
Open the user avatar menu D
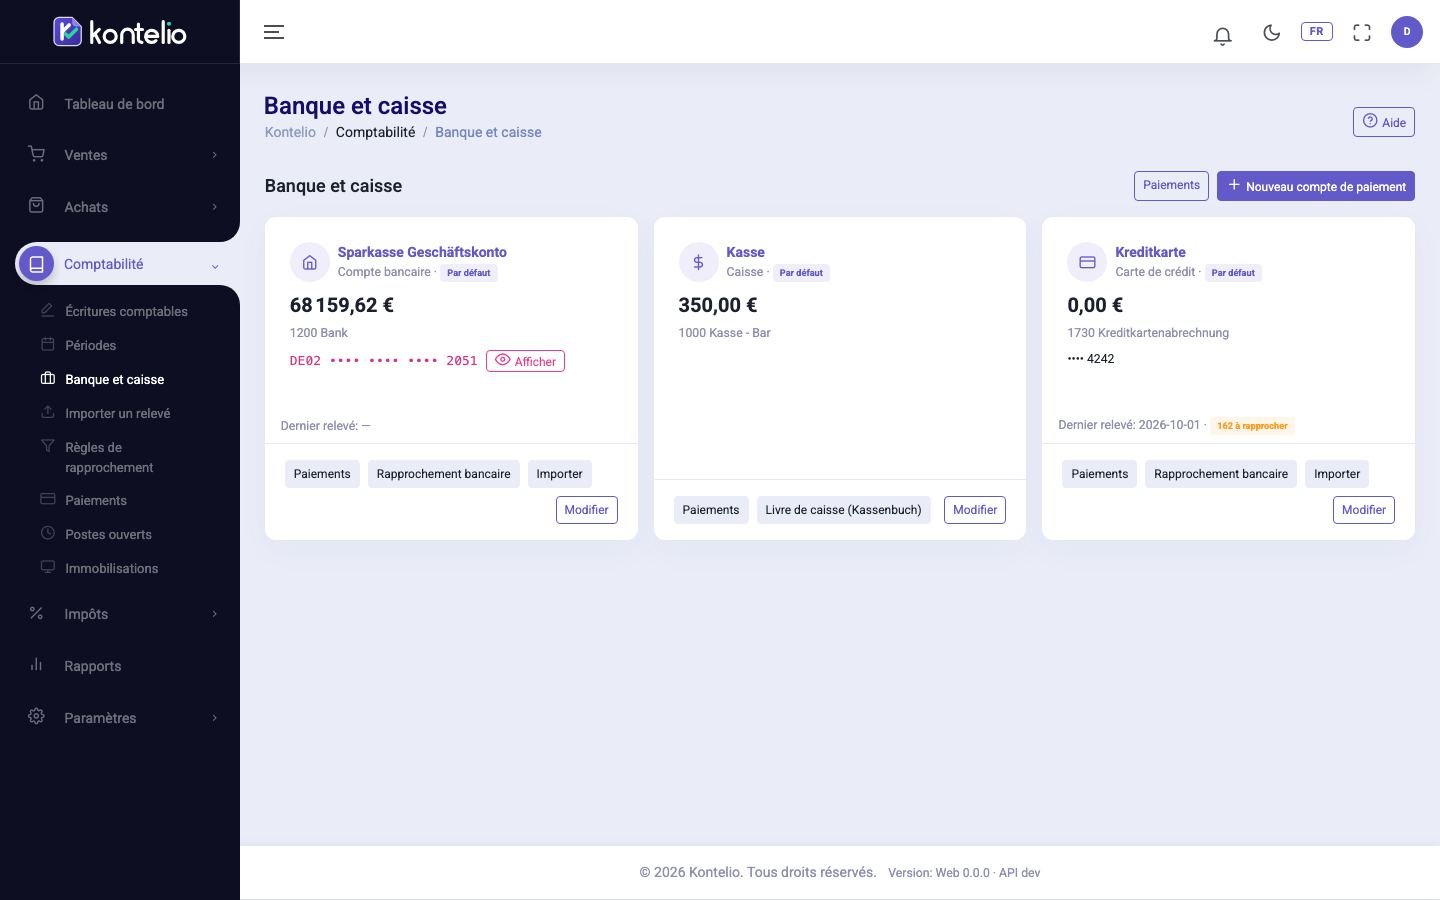click(x=1407, y=32)
